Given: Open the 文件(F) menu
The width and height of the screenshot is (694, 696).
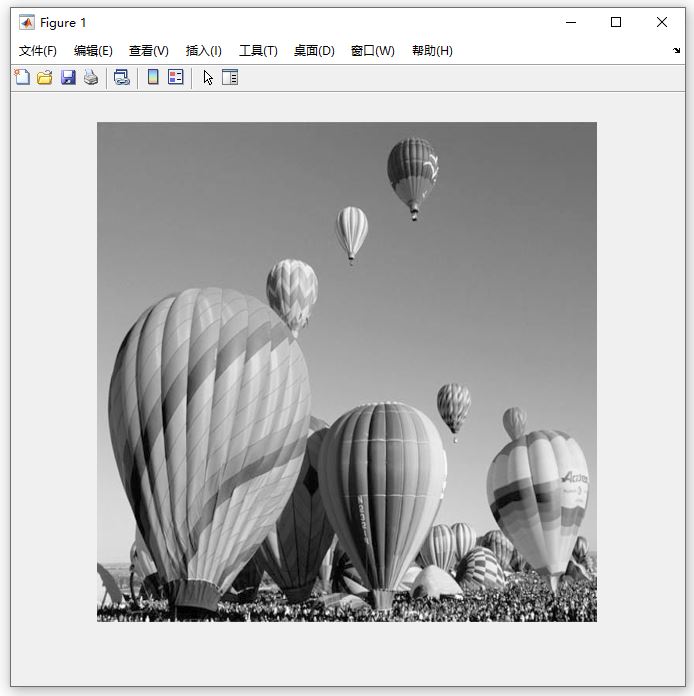Looking at the screenshot, I should (38, 51).
